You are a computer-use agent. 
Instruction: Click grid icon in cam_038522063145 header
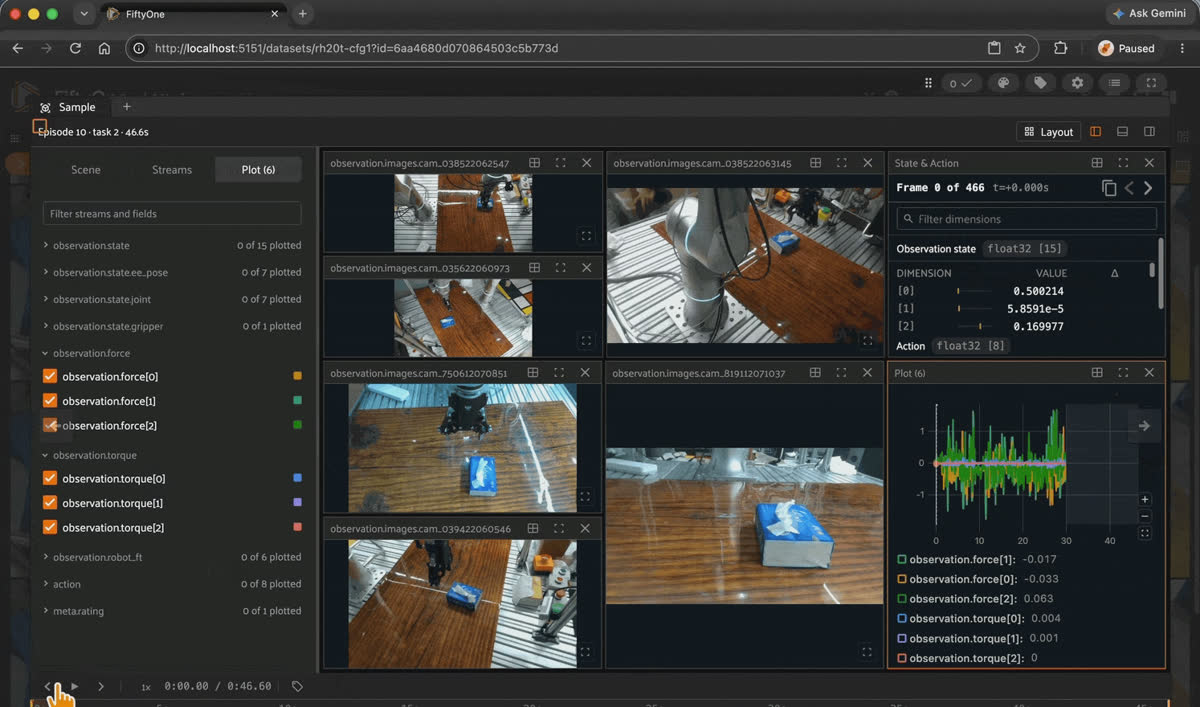(816, 163)
